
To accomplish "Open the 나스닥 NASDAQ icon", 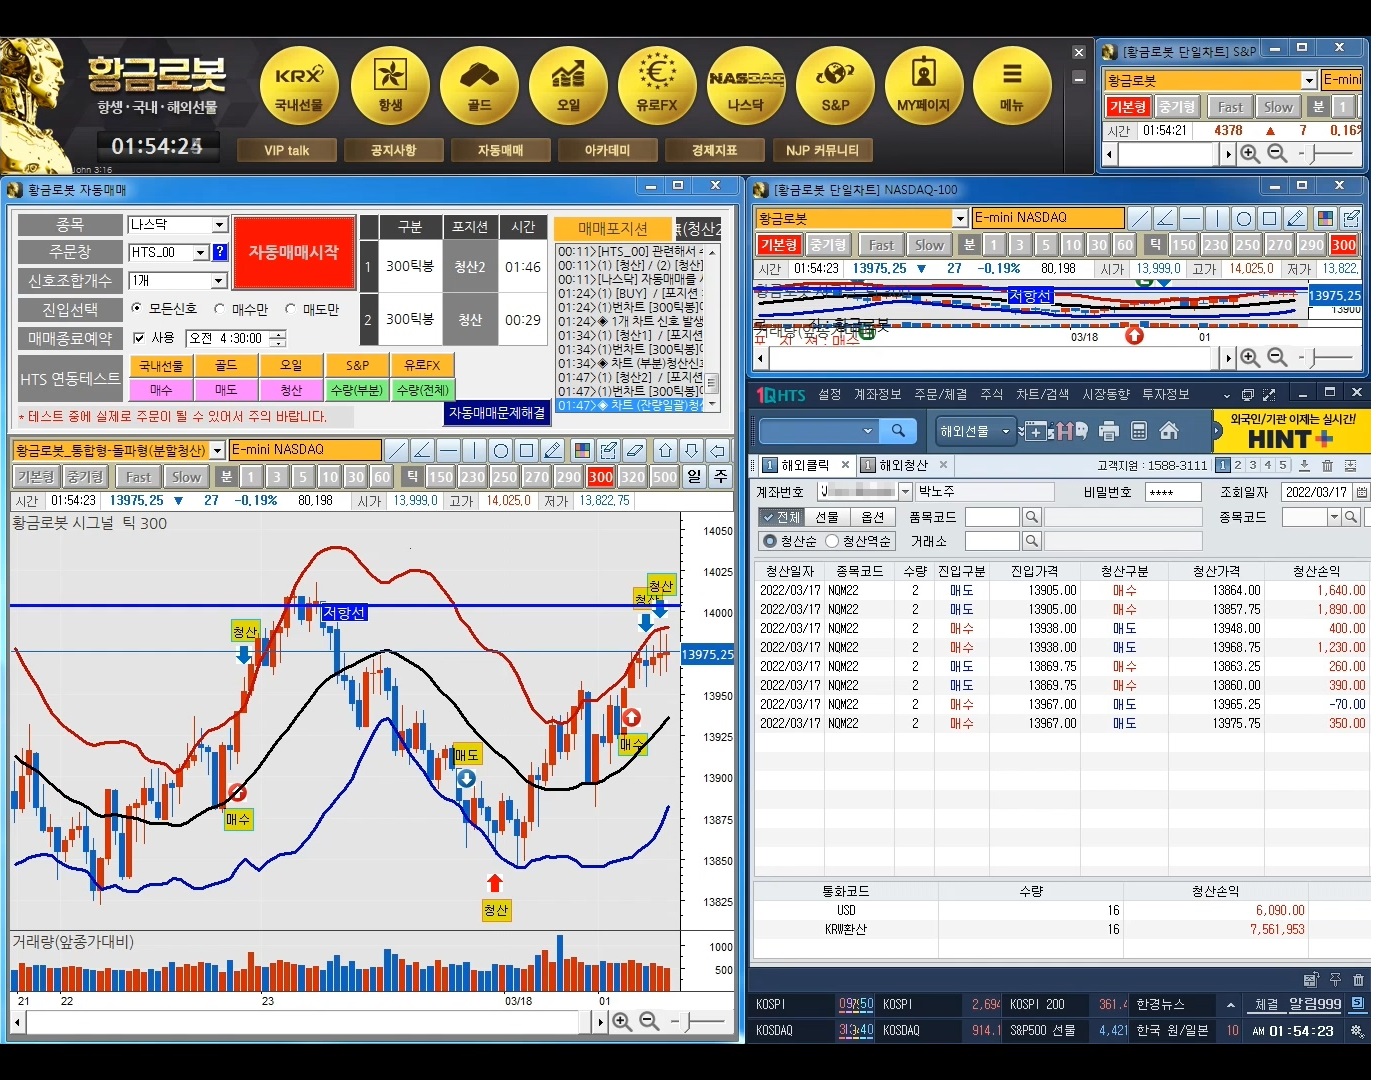I will click(x=746, y=85).
